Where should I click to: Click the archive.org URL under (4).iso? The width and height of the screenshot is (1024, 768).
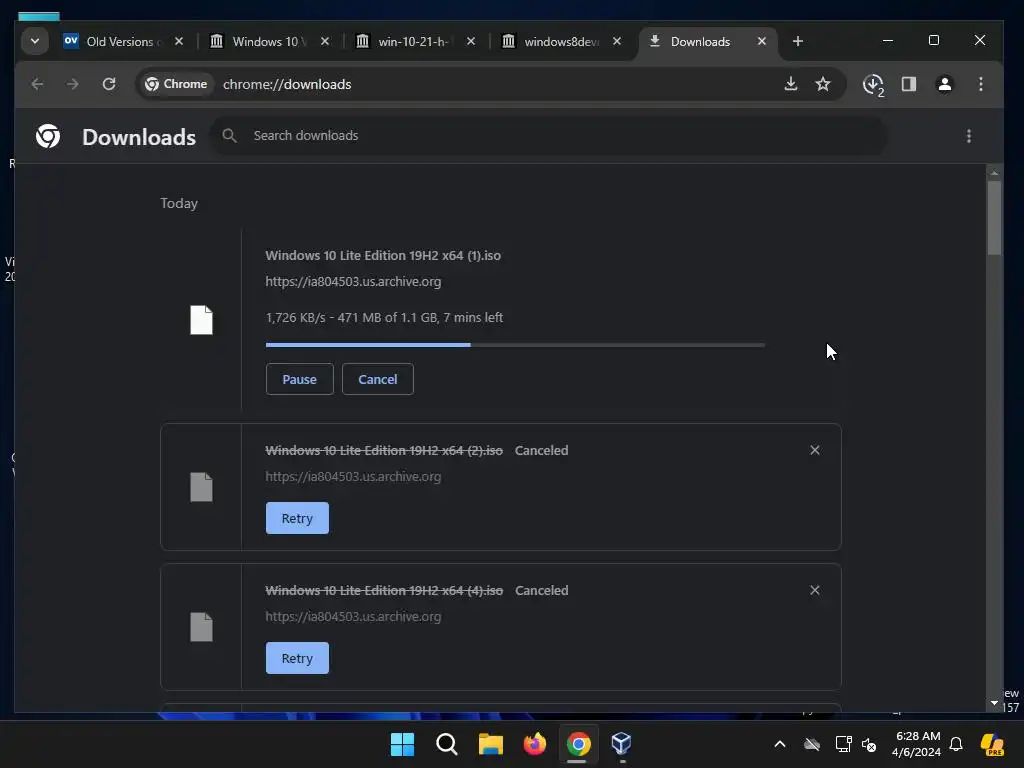(353, 616)
